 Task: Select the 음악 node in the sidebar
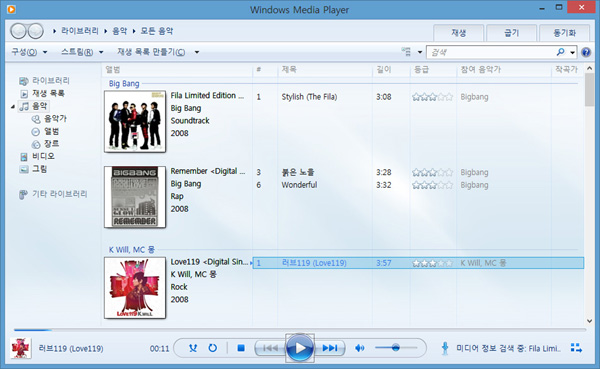(x=33, y=106)
